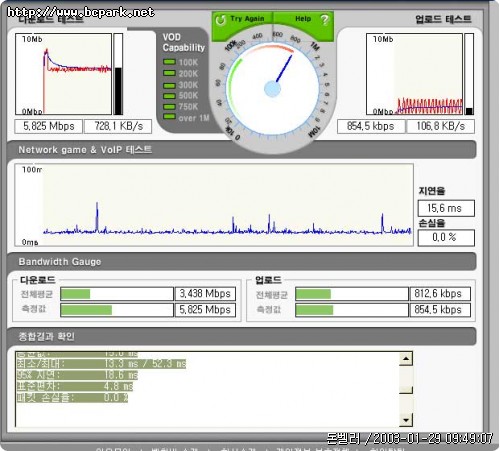The height and width of the screenshot is (451, 500).
Task: Click the 854,5 kbps upload speed field
Action: (371, 126)
